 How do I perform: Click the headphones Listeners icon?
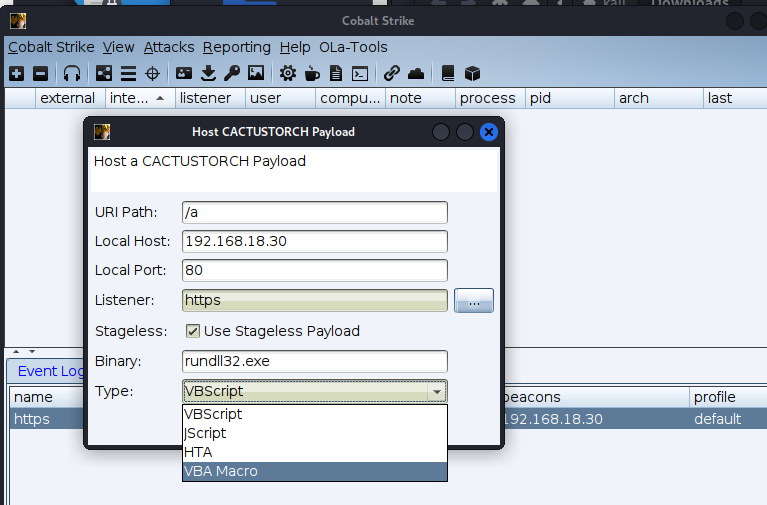71,73
